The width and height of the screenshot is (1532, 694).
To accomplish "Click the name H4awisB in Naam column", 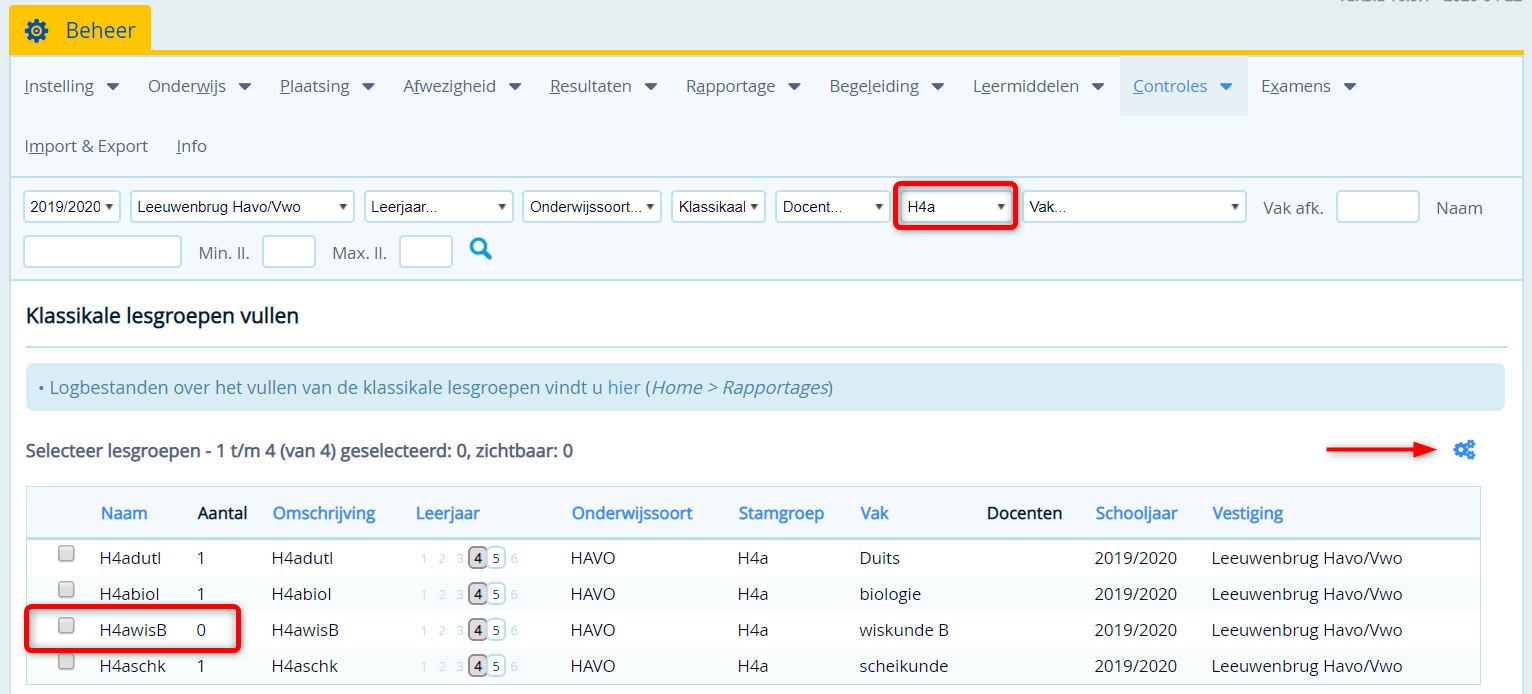I will click(133, 630).
